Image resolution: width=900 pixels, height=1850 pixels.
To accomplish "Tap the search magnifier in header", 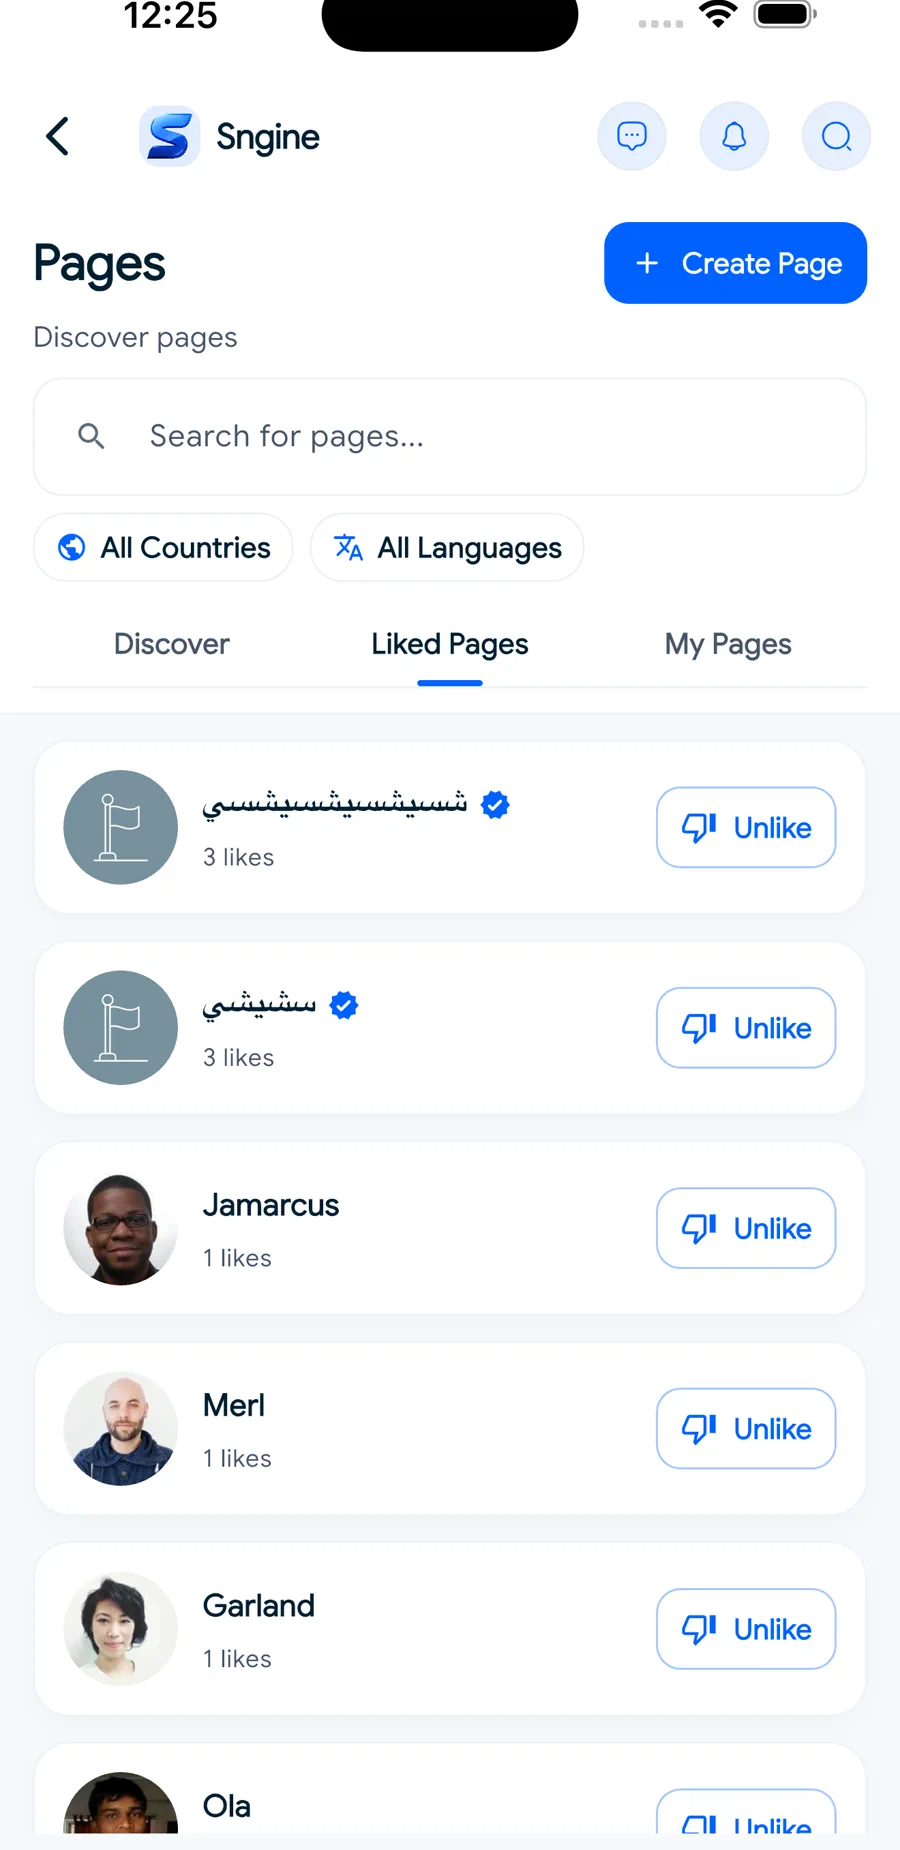I will coord(836,136).
